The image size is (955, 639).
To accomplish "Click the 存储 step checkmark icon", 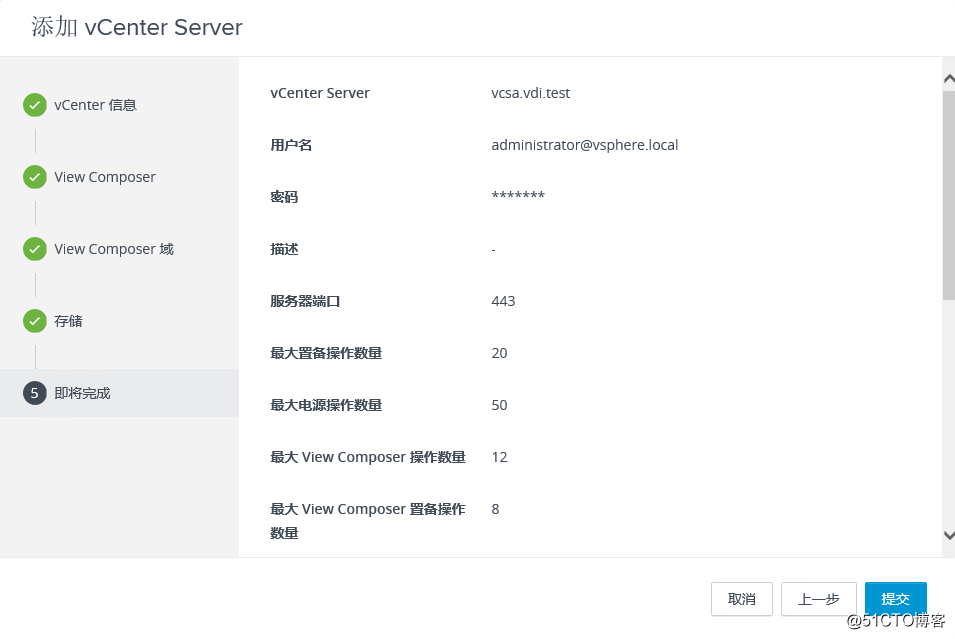I will pyautogui.click(x=35, y=320).
